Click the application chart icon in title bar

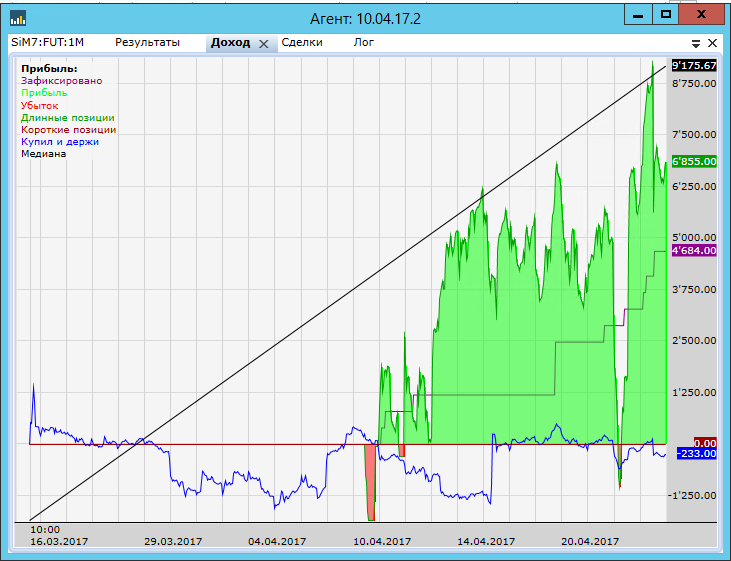click(x=18, y=18)
